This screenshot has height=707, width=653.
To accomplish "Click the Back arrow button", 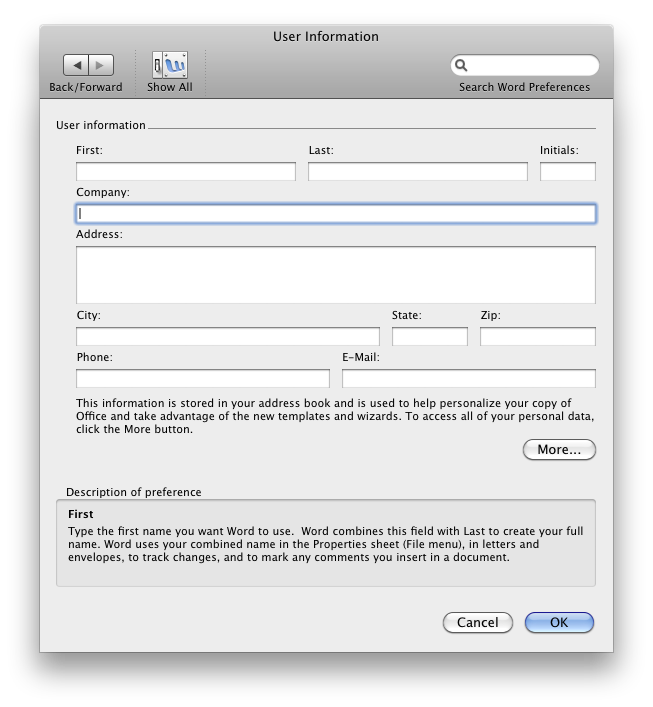I will click(76, 65).
